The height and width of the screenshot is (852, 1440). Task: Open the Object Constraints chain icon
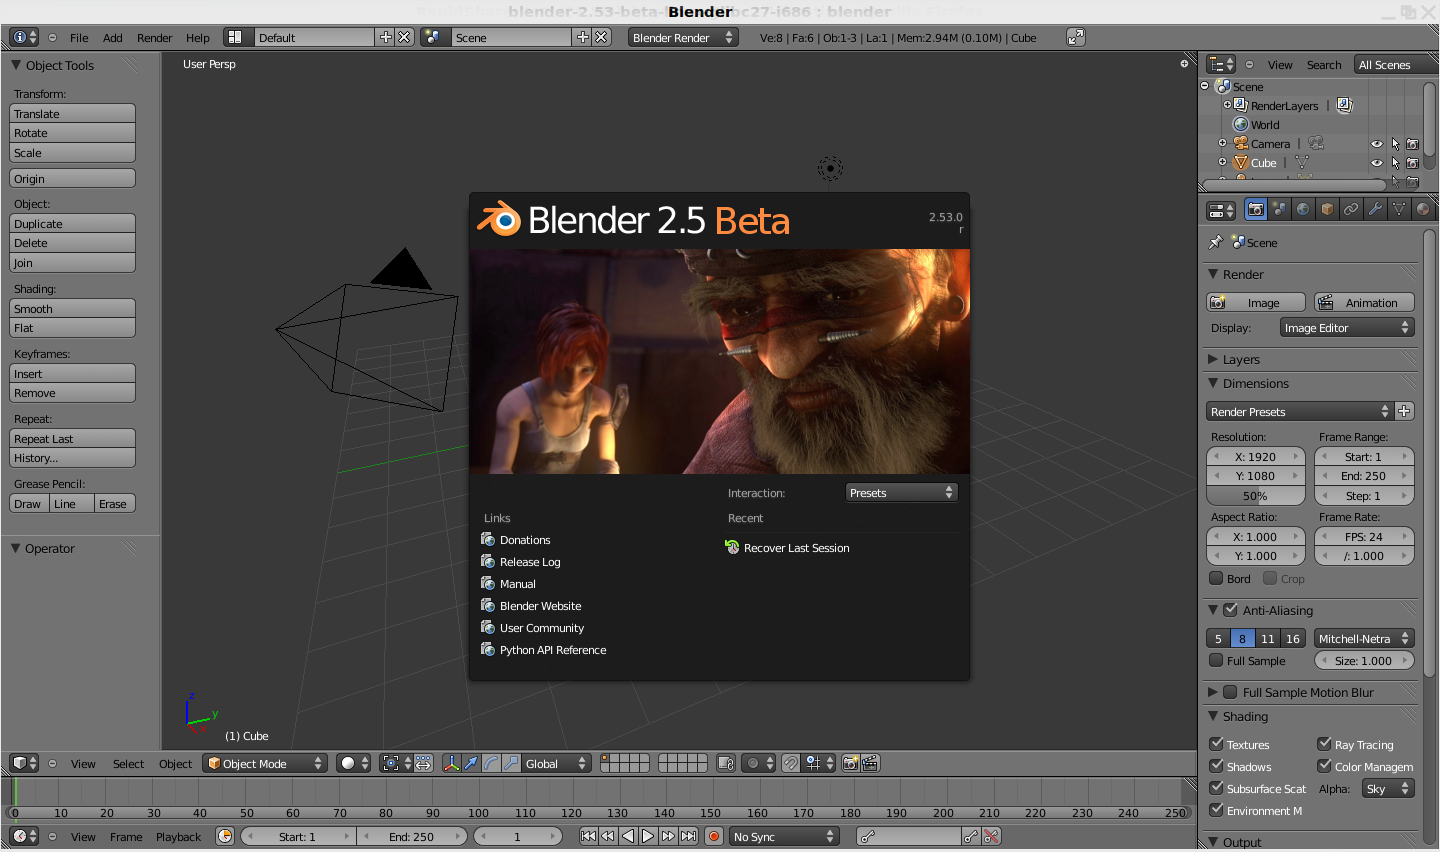(x=1351, y=209)
